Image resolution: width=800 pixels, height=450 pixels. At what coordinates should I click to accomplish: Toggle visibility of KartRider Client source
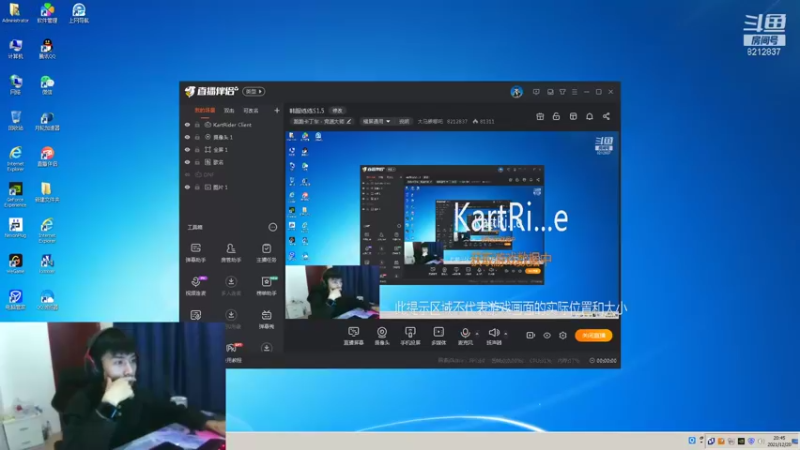187,124
